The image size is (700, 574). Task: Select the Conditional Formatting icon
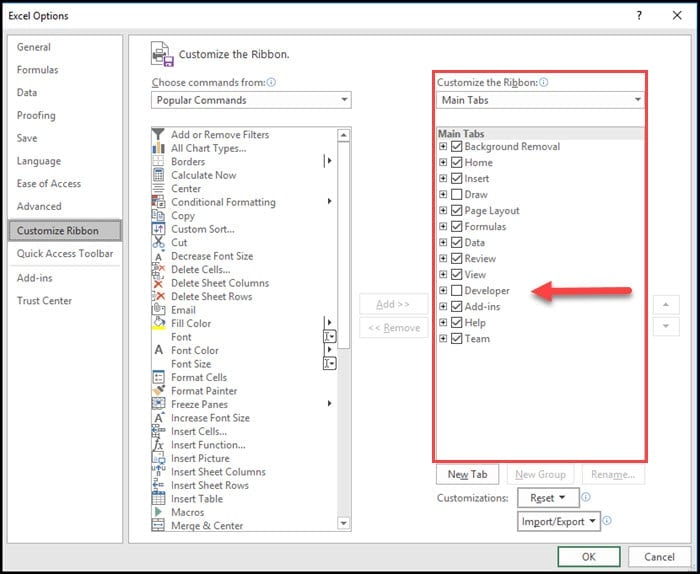158,202
